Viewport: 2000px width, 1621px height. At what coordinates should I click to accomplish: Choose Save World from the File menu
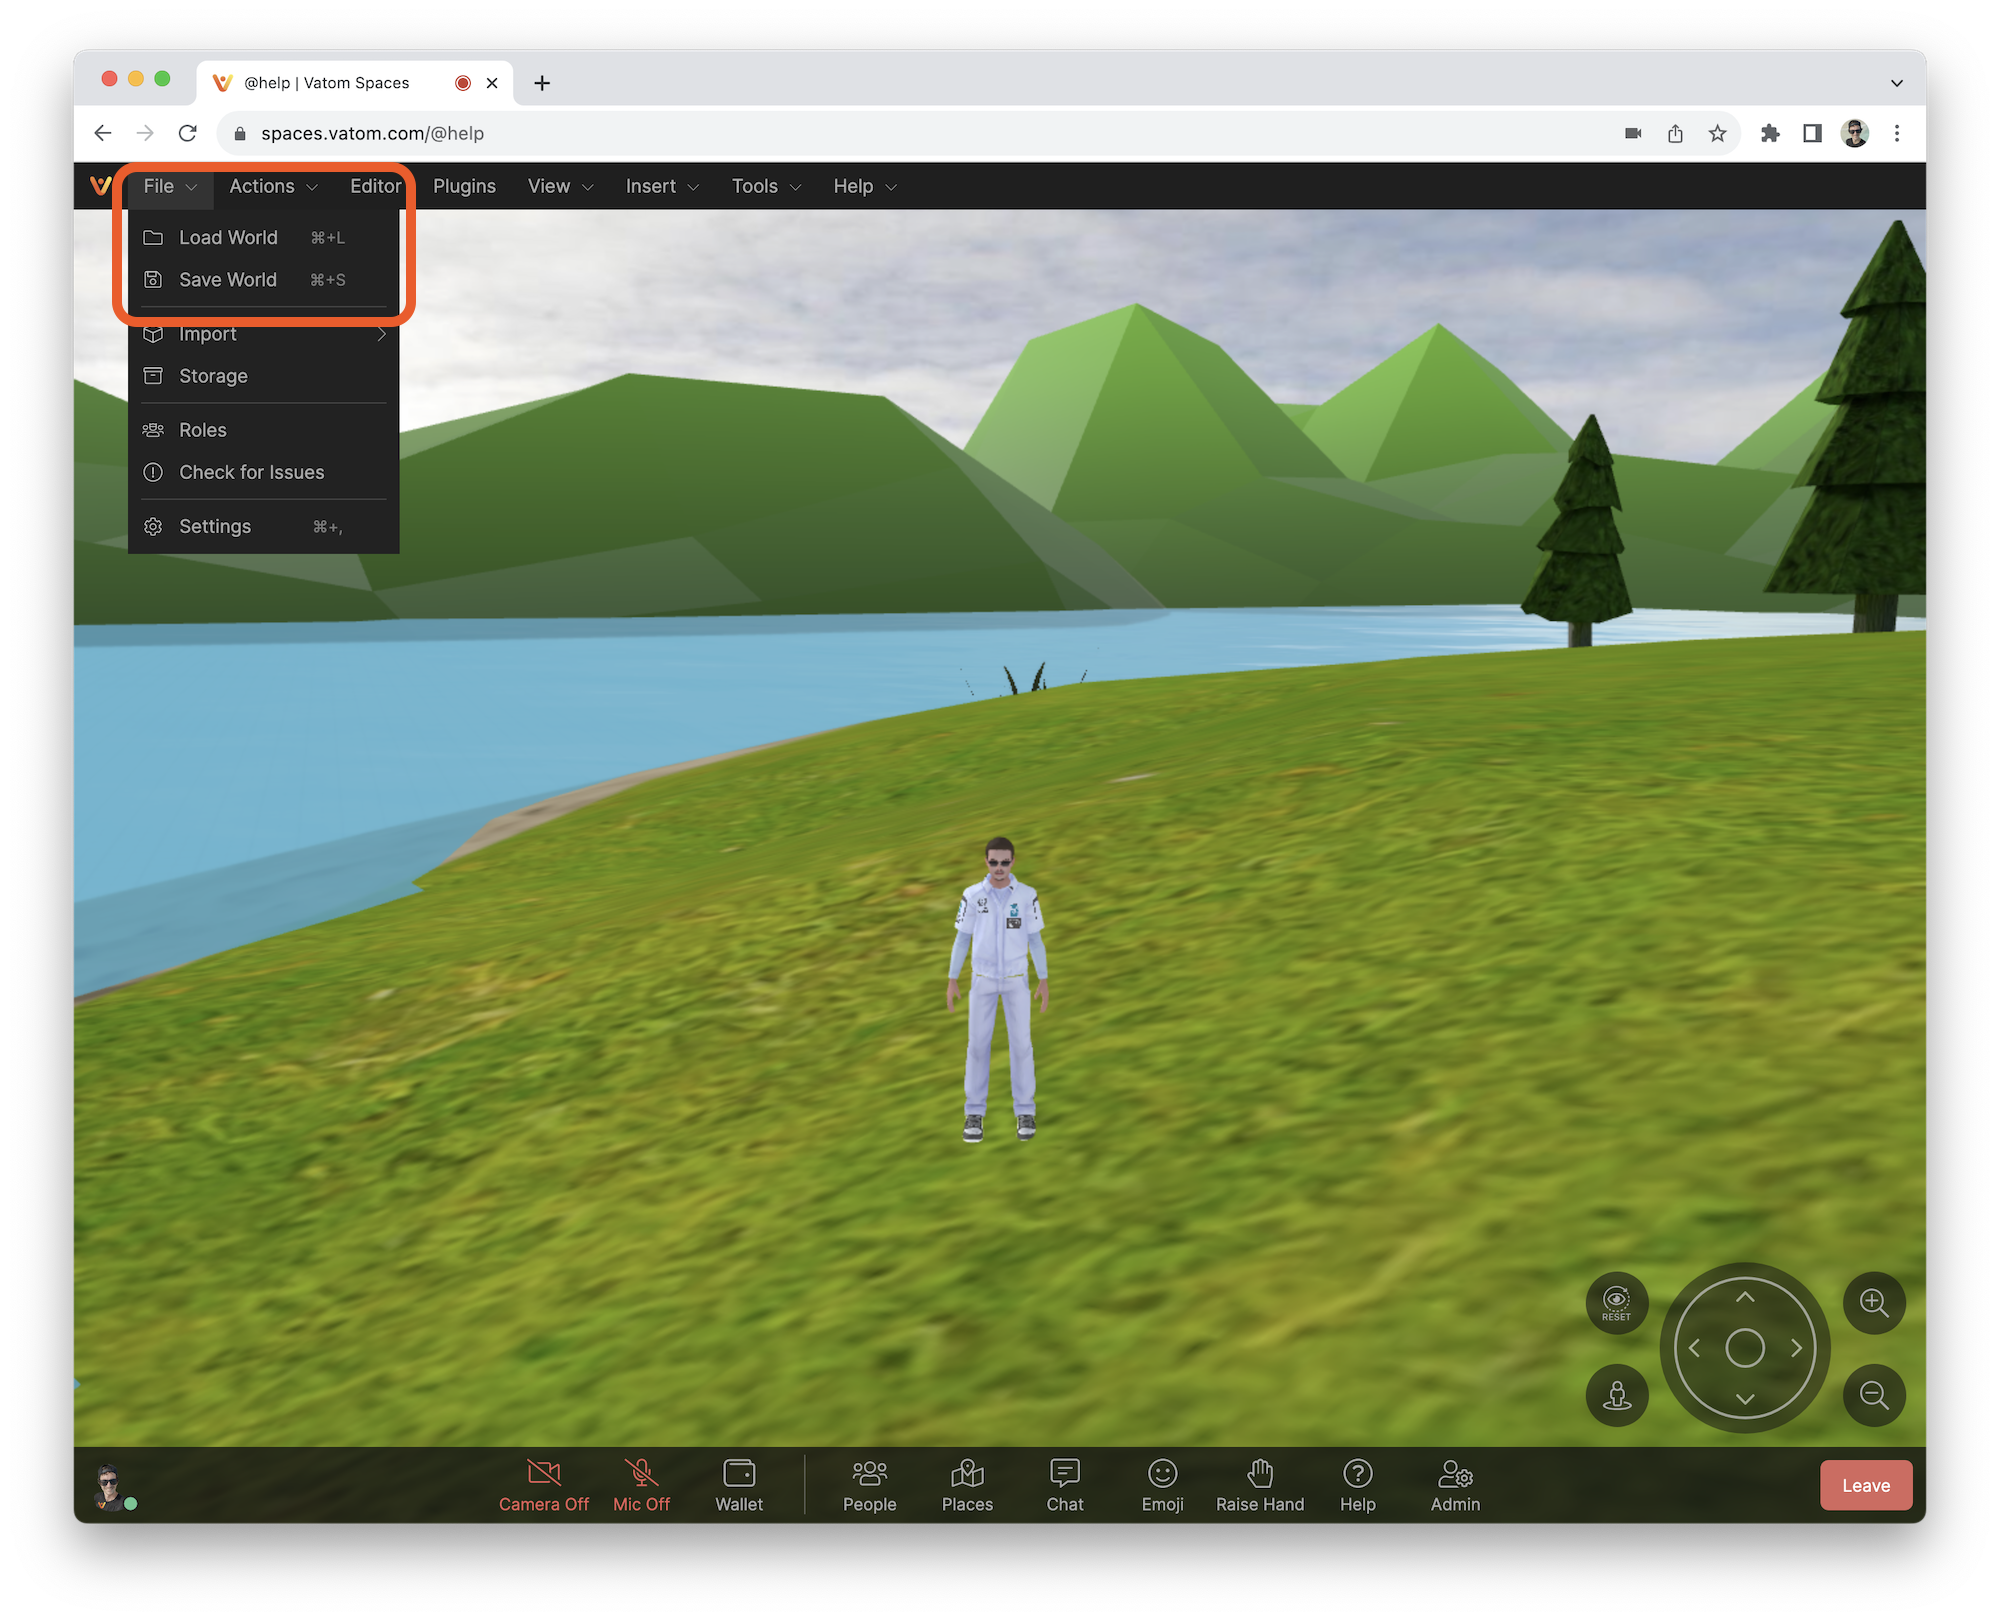(264, 280)
